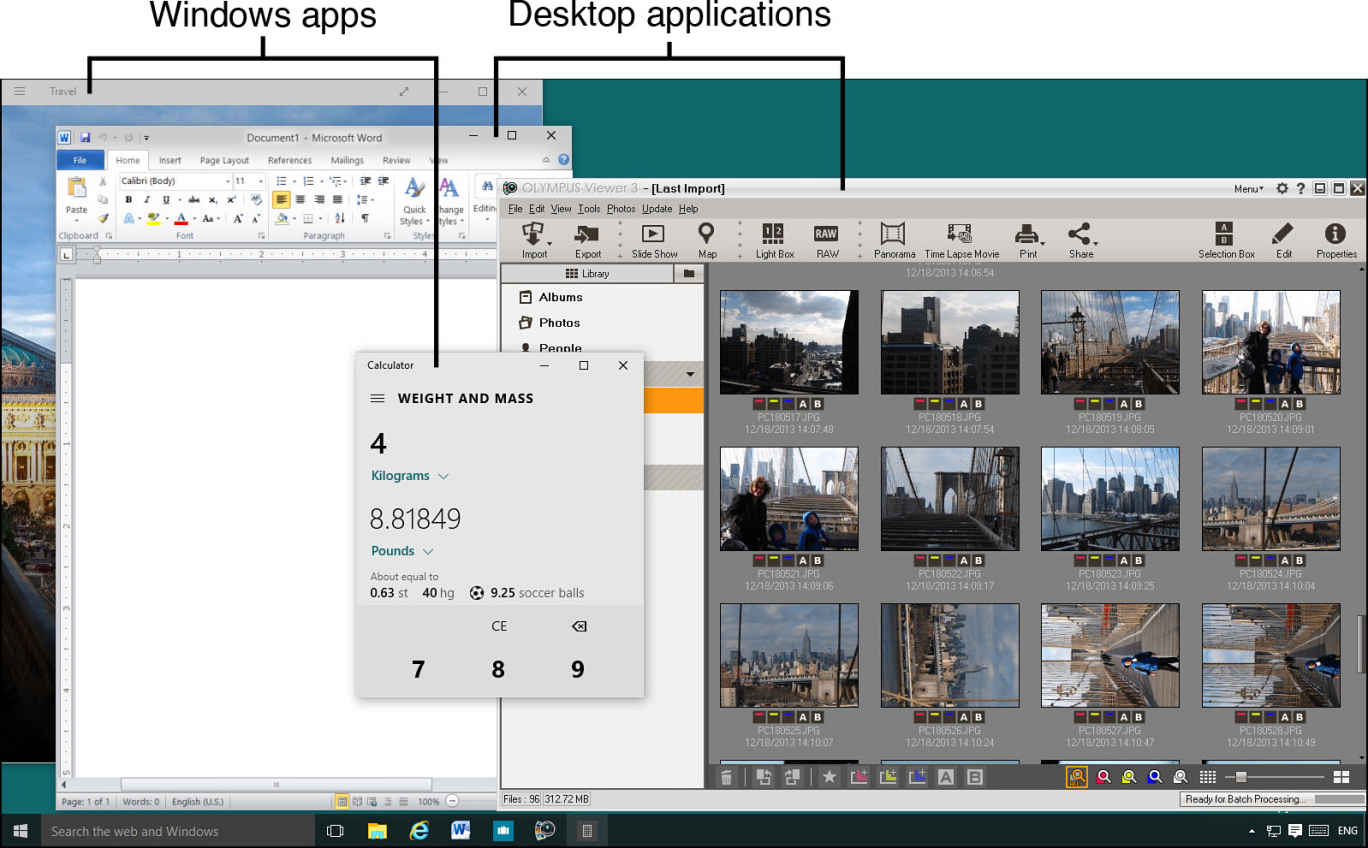Expand the collapsed dropdown arrow in Olympus sidebar
The image size is (1368, 848).
tap(689, 375)
